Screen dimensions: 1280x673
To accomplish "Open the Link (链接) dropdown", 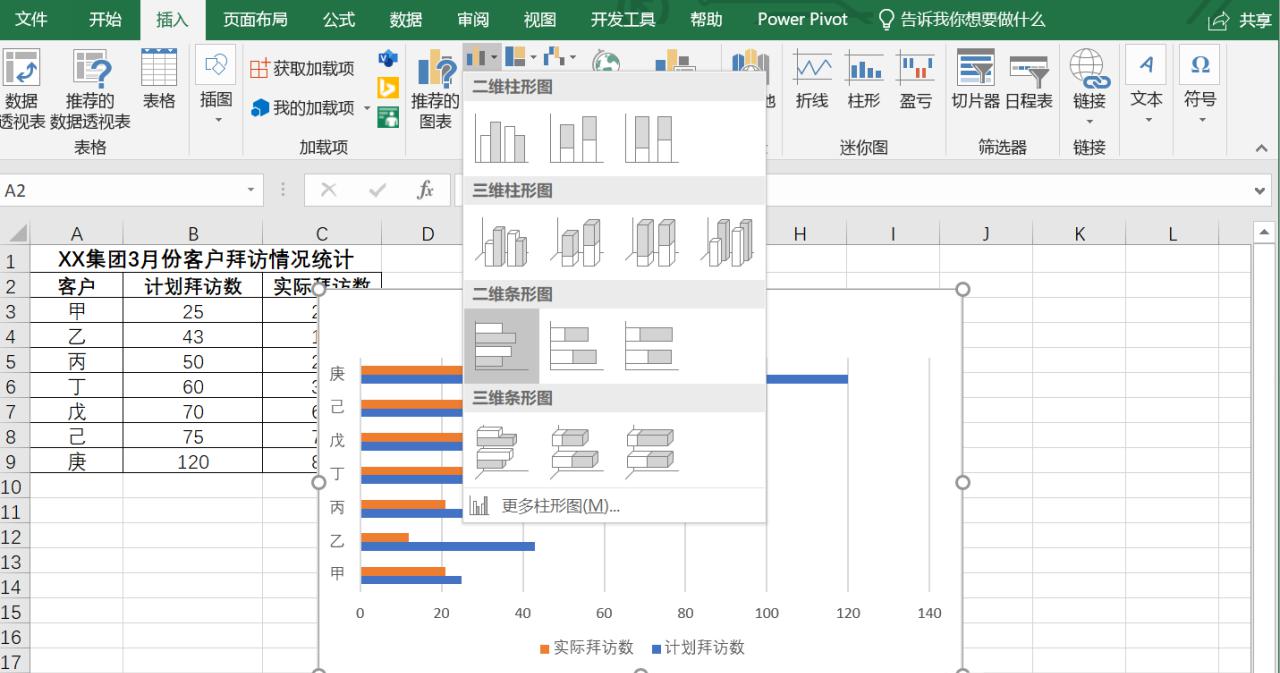I will click(x=1089, y=88).
